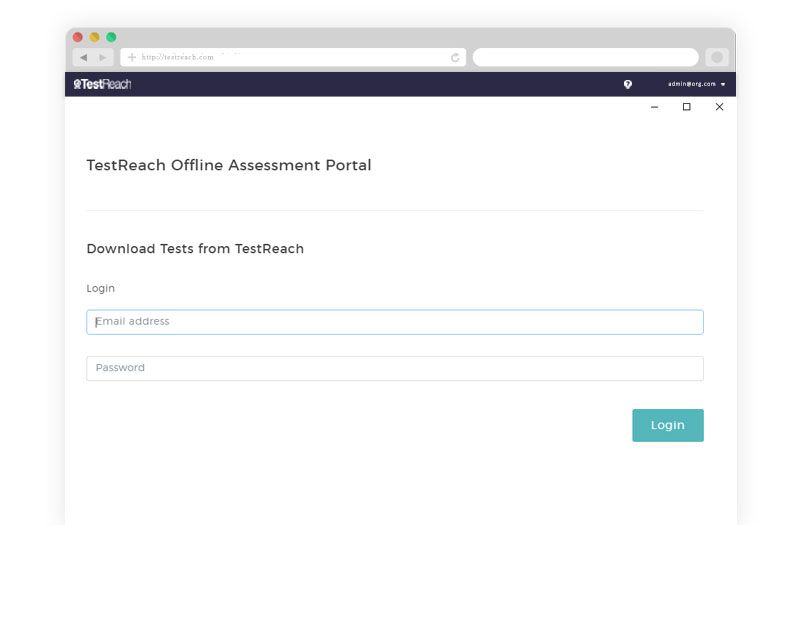Click the yellow macOS minimize dot
This screenshot has width=800, height=630.
[94, 37]
